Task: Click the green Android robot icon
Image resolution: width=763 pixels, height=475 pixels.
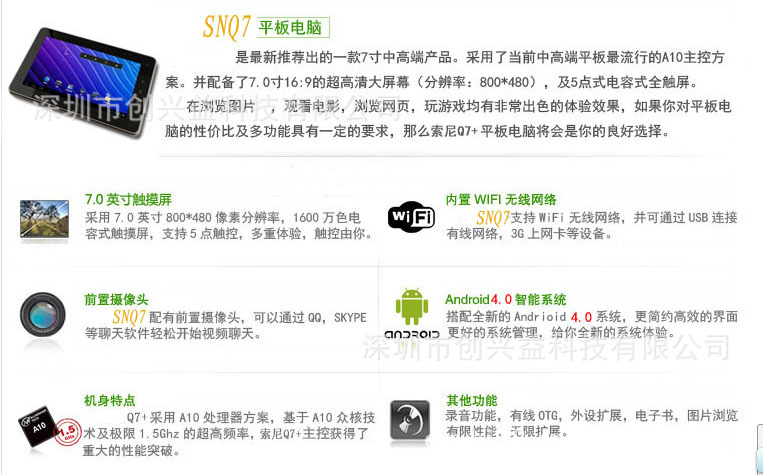Action: (412, 307)
